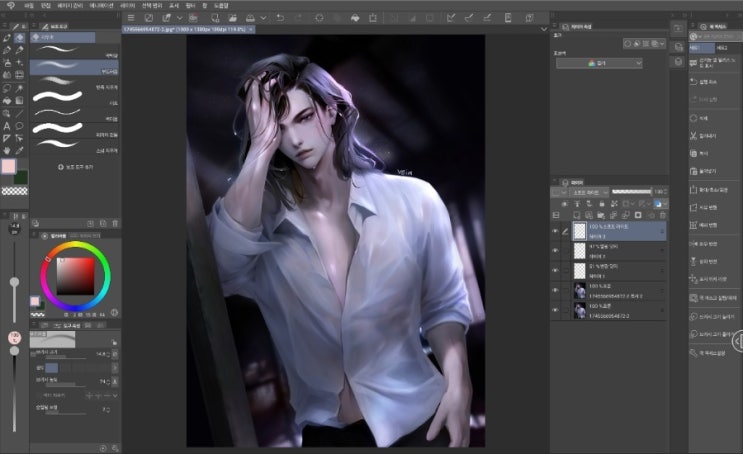
Task: Click the quick access undo entry
Action: point(704,82)
